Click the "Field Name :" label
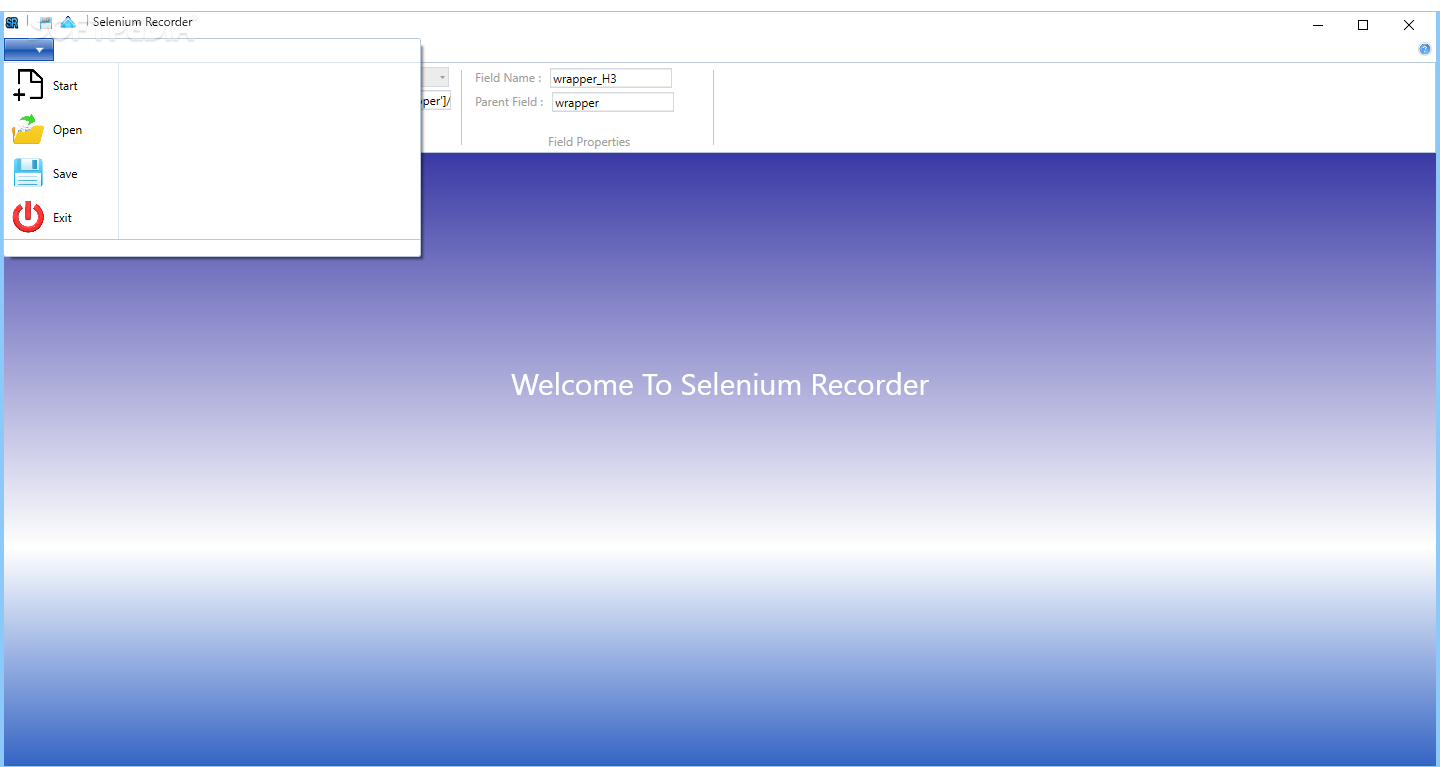 pyautogui.click(x=508, y=78)
